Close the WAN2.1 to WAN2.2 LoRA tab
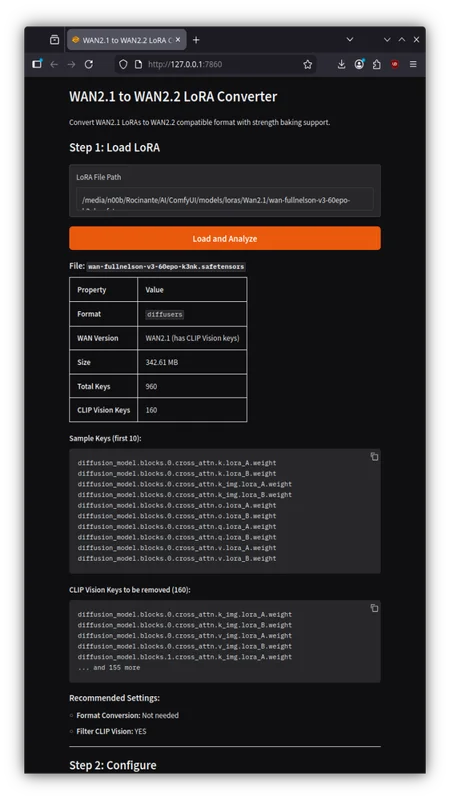This screenshot has width=450, height=800. (178, 40)
